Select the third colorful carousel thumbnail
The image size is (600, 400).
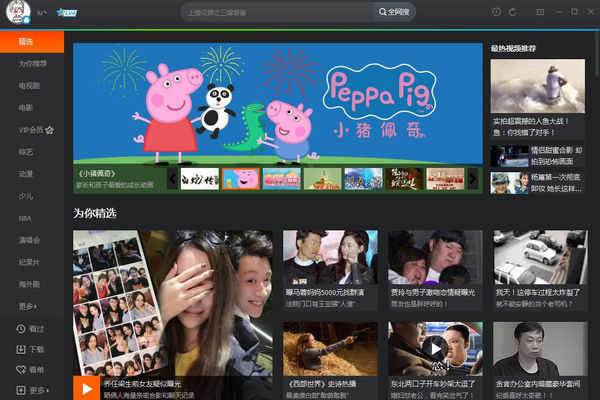282,179
